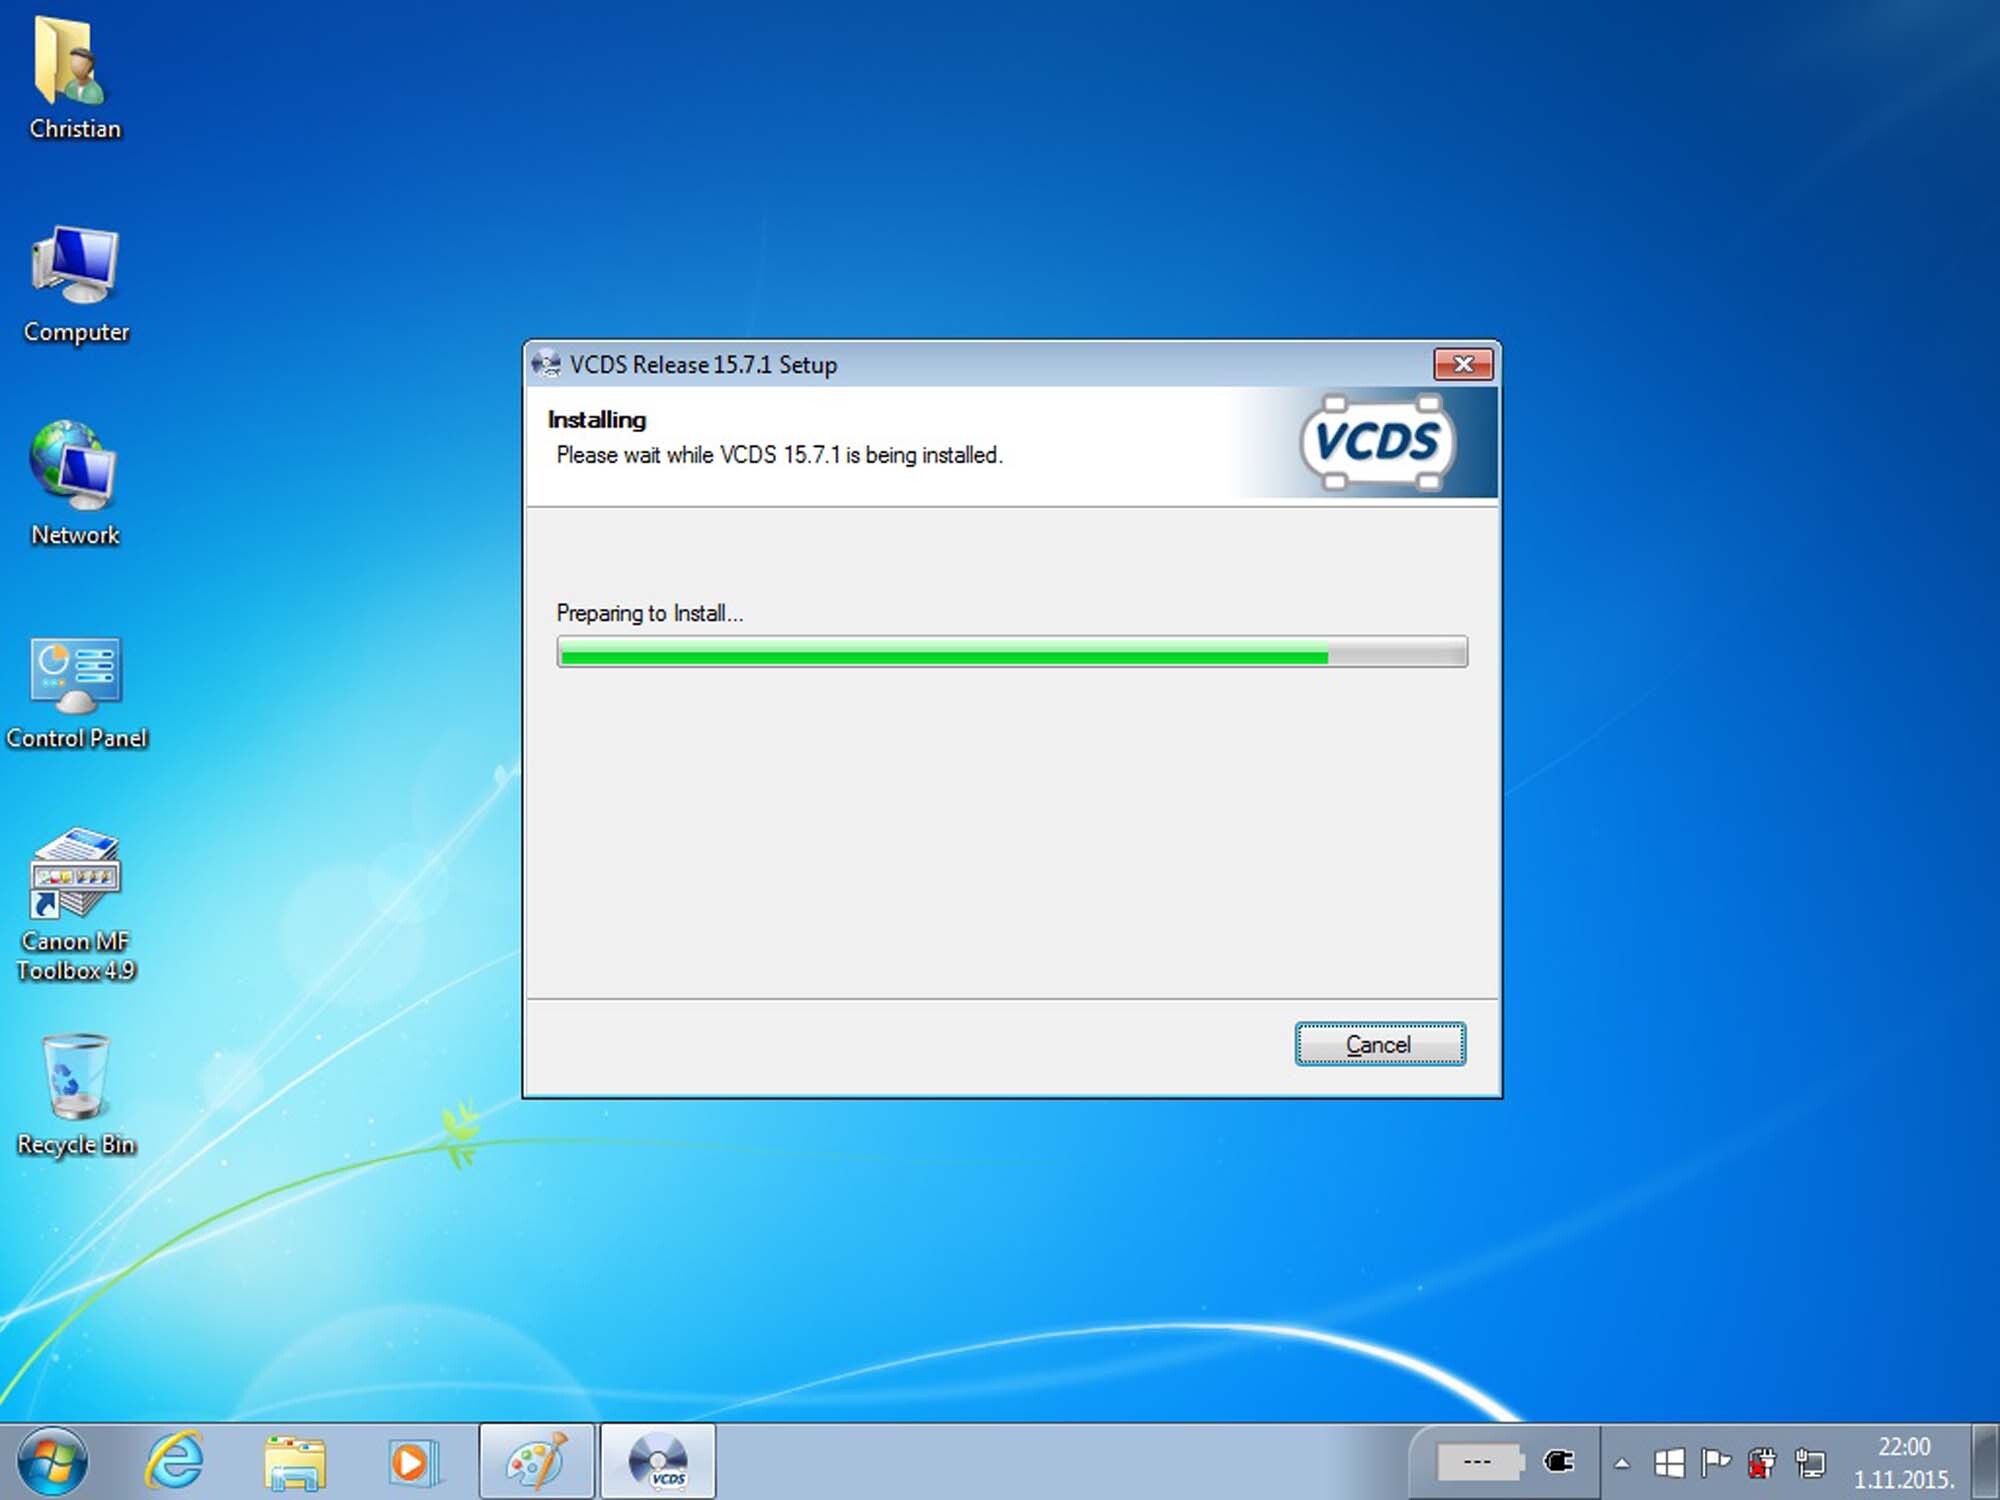Open the Windows Start menu
The height and width of the screenshot is (1500, 2000).
[x=52, y=1461]
